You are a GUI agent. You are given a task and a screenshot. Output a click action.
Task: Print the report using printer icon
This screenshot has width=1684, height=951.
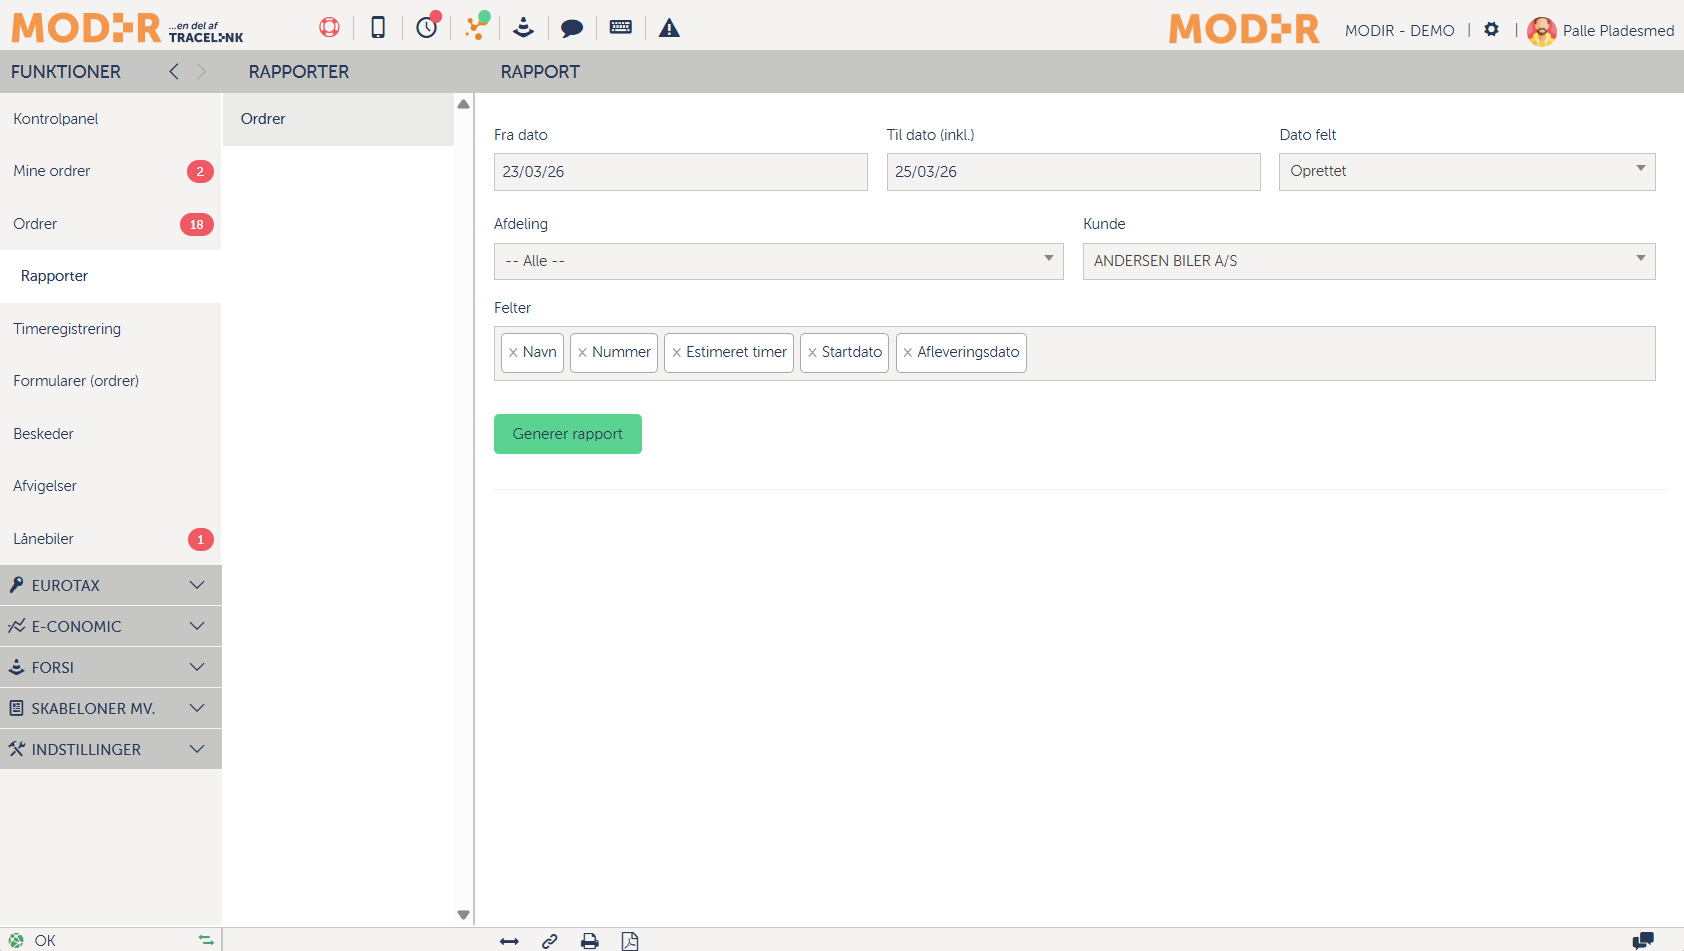click(590, 941)
